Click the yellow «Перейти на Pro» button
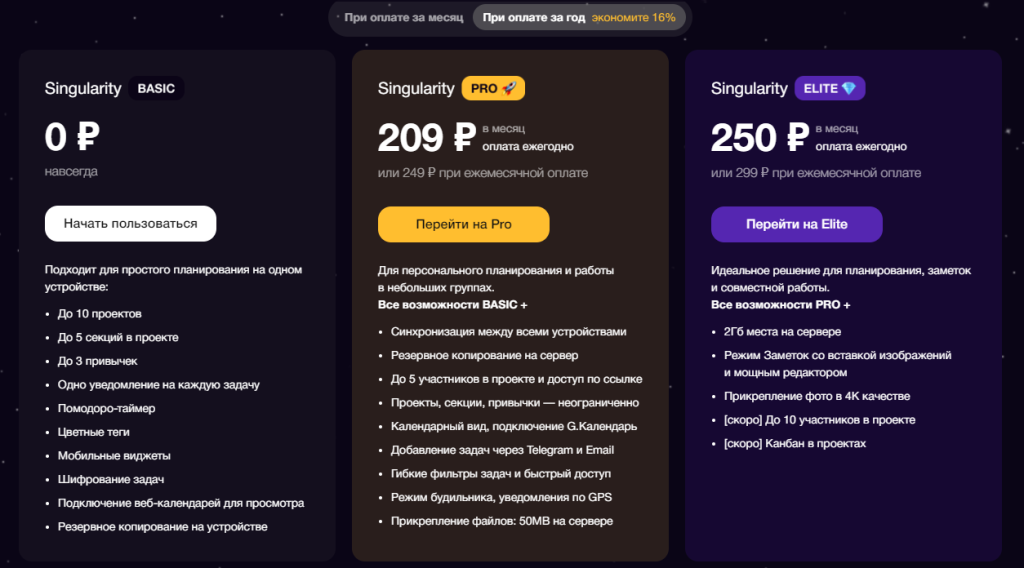 464,225
